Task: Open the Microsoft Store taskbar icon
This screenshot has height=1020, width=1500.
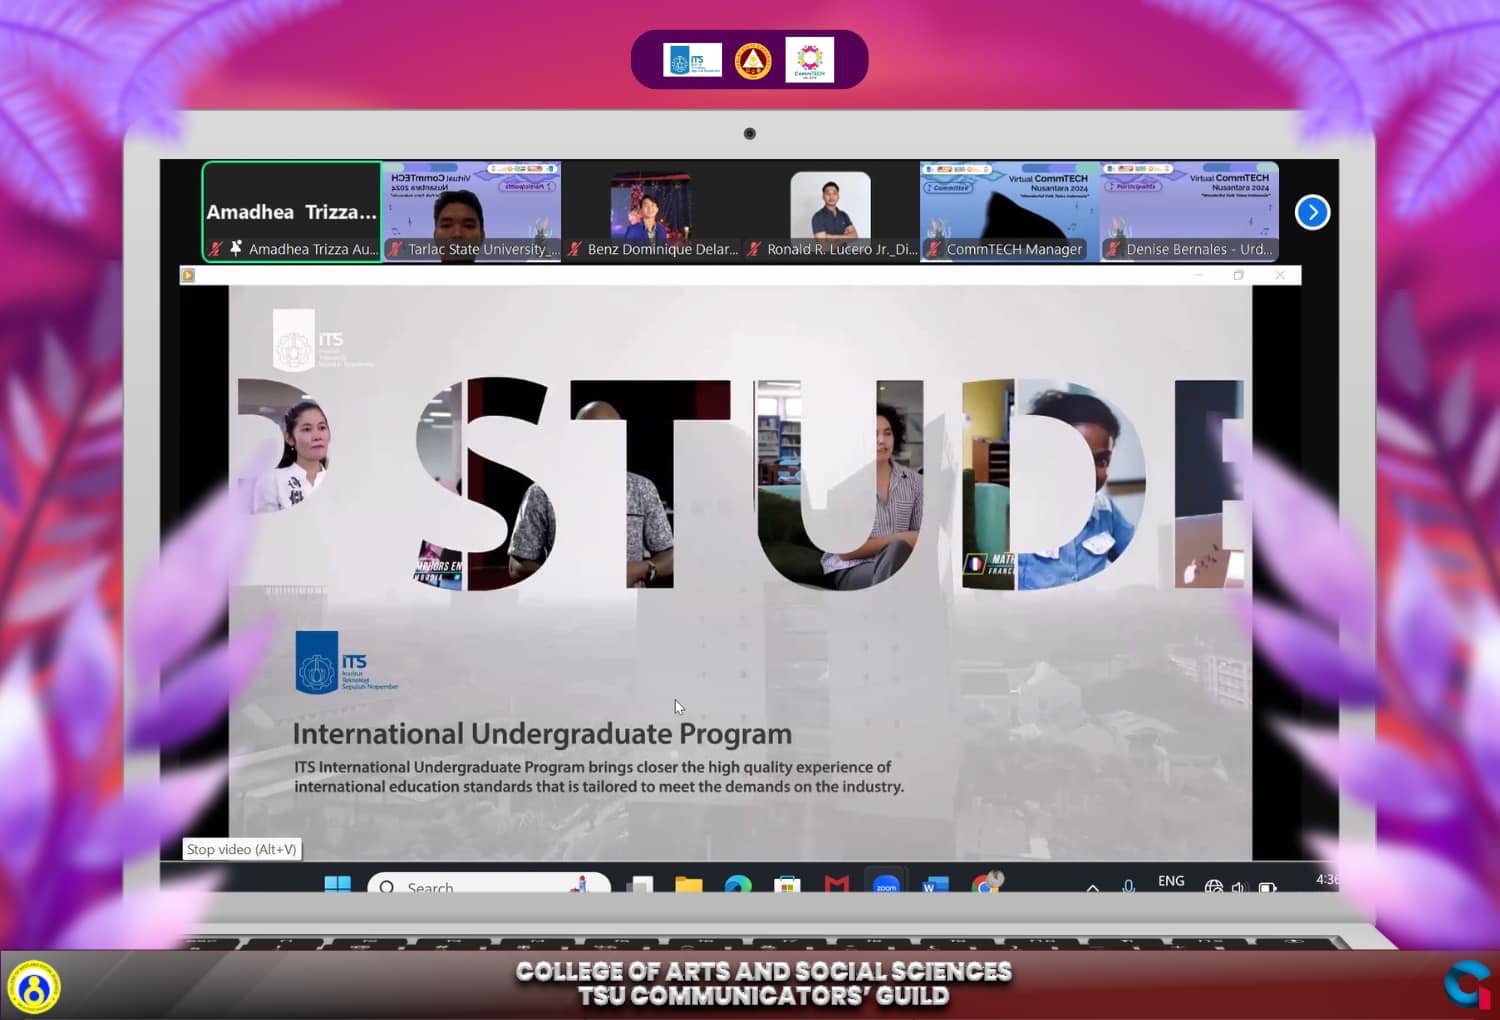Action: click(788, 885)
